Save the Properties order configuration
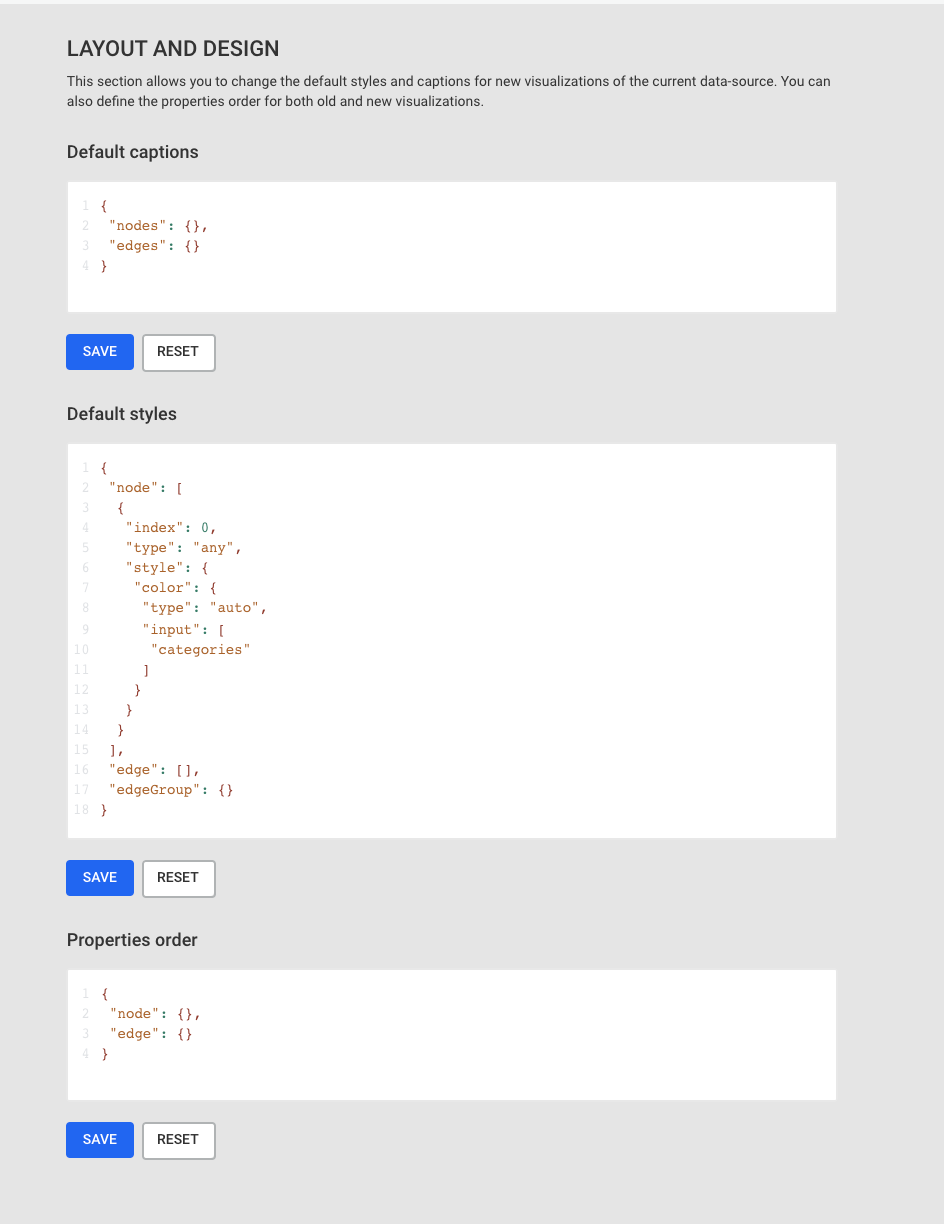 pos(100,1140)
